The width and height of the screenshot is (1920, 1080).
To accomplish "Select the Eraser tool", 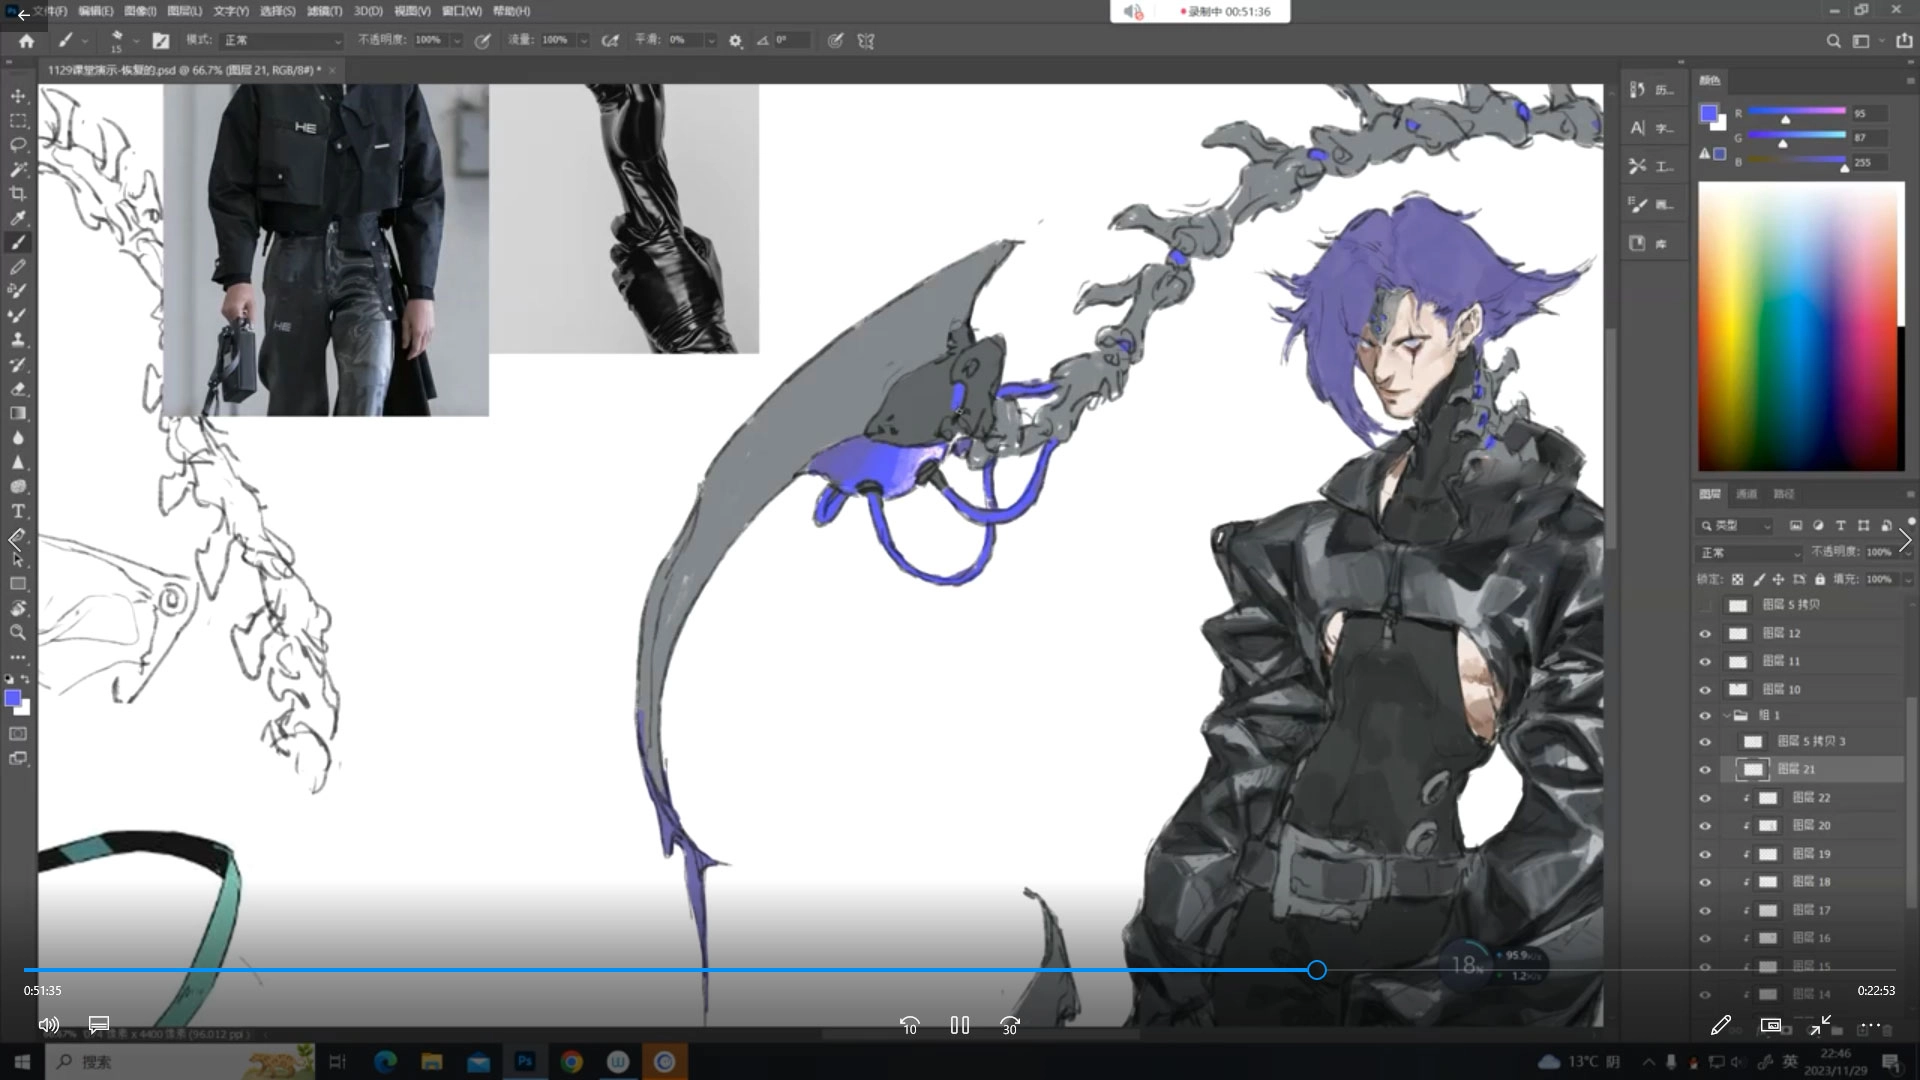I will tap(18, 389).
